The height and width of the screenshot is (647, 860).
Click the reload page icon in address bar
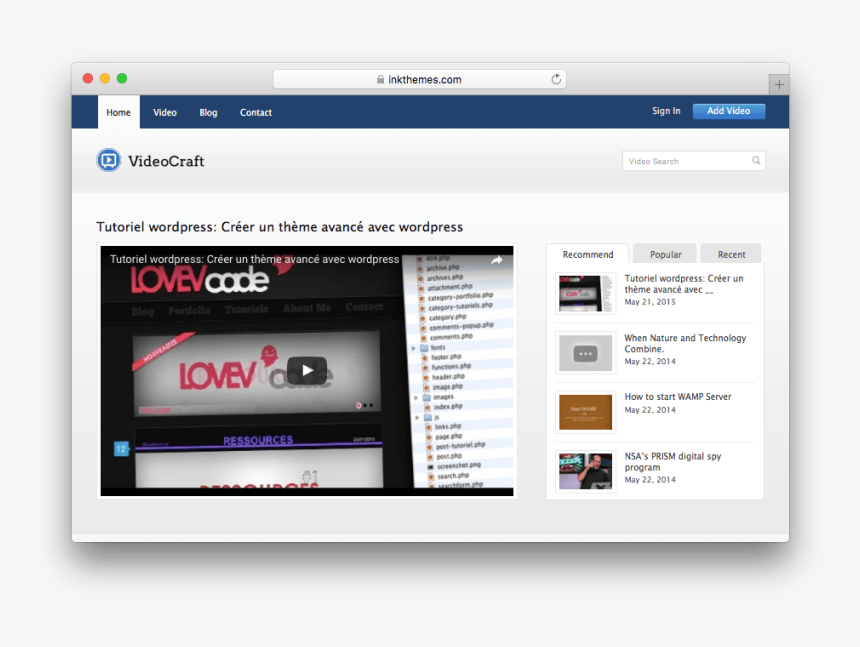tap(556, 79)
